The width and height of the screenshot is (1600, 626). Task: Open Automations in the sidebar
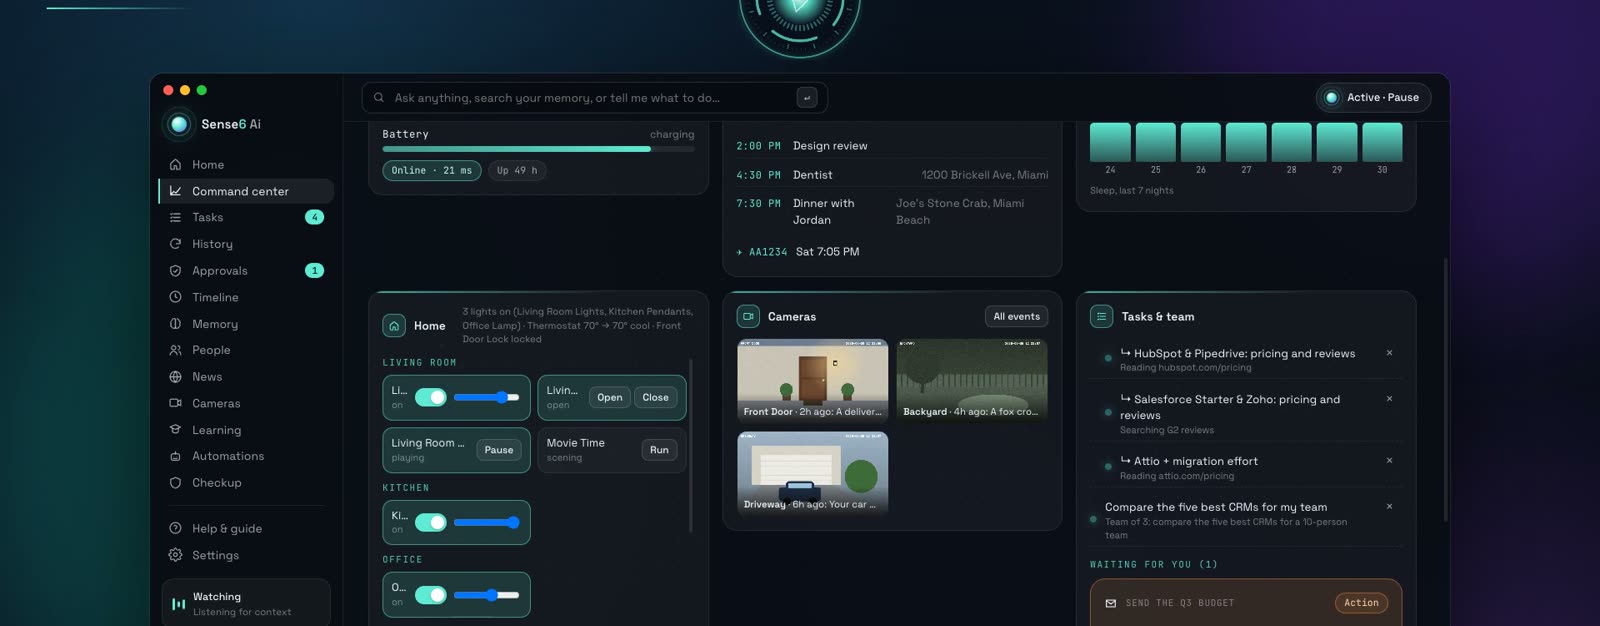click(246, 456)
